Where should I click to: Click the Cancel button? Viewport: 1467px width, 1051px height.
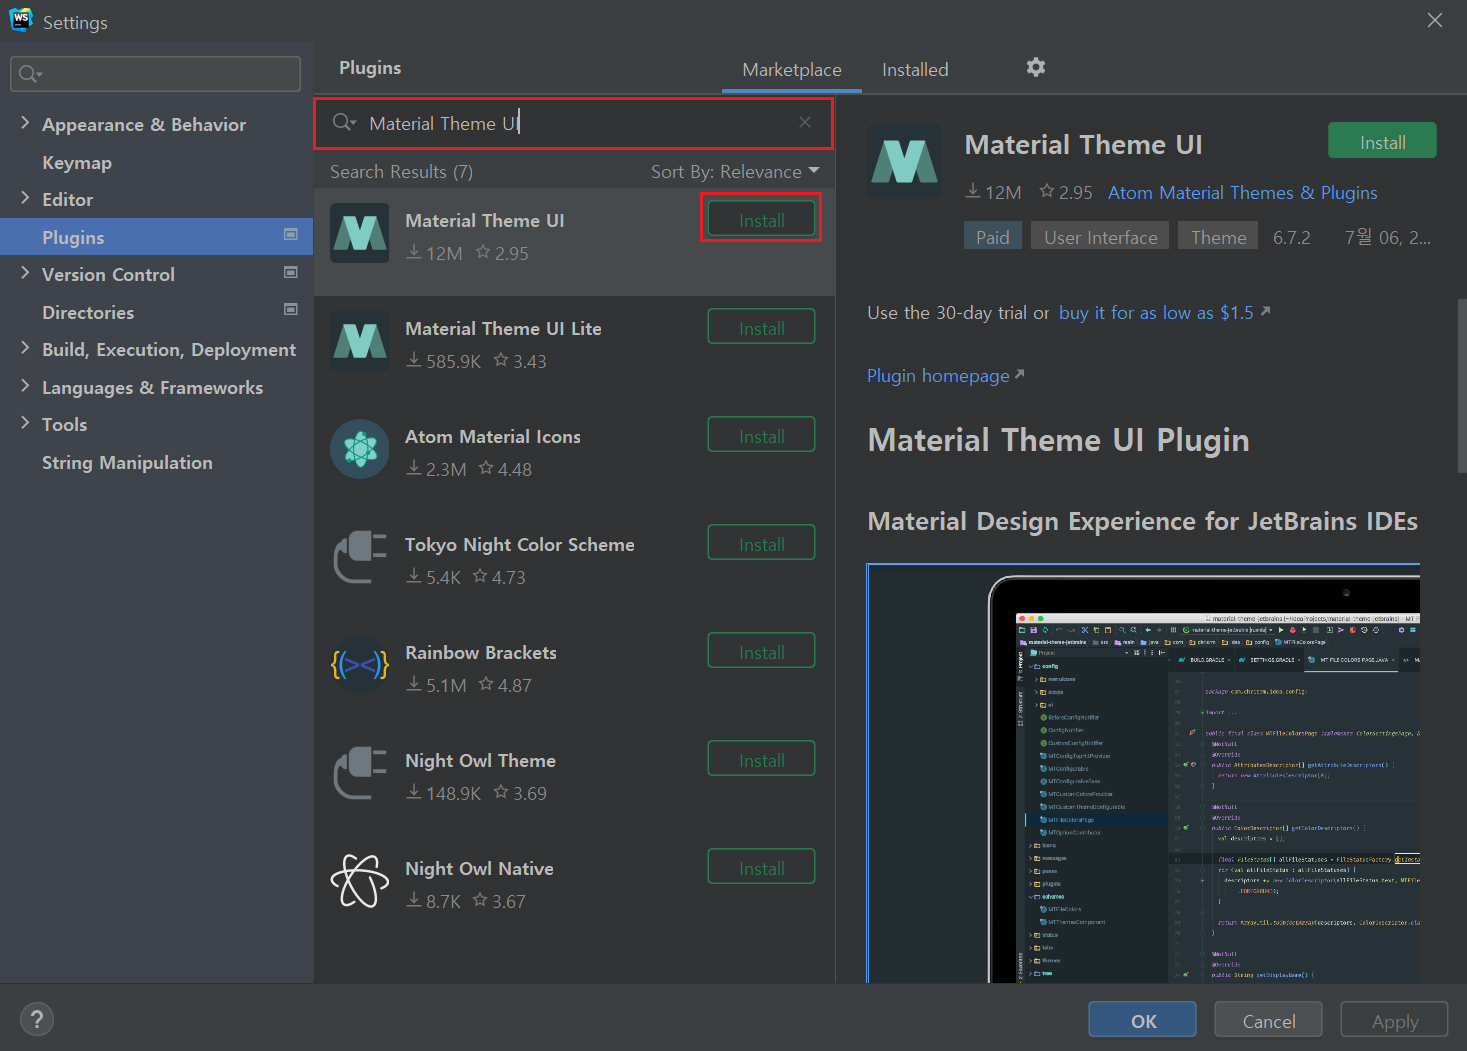point(1268,1020)
